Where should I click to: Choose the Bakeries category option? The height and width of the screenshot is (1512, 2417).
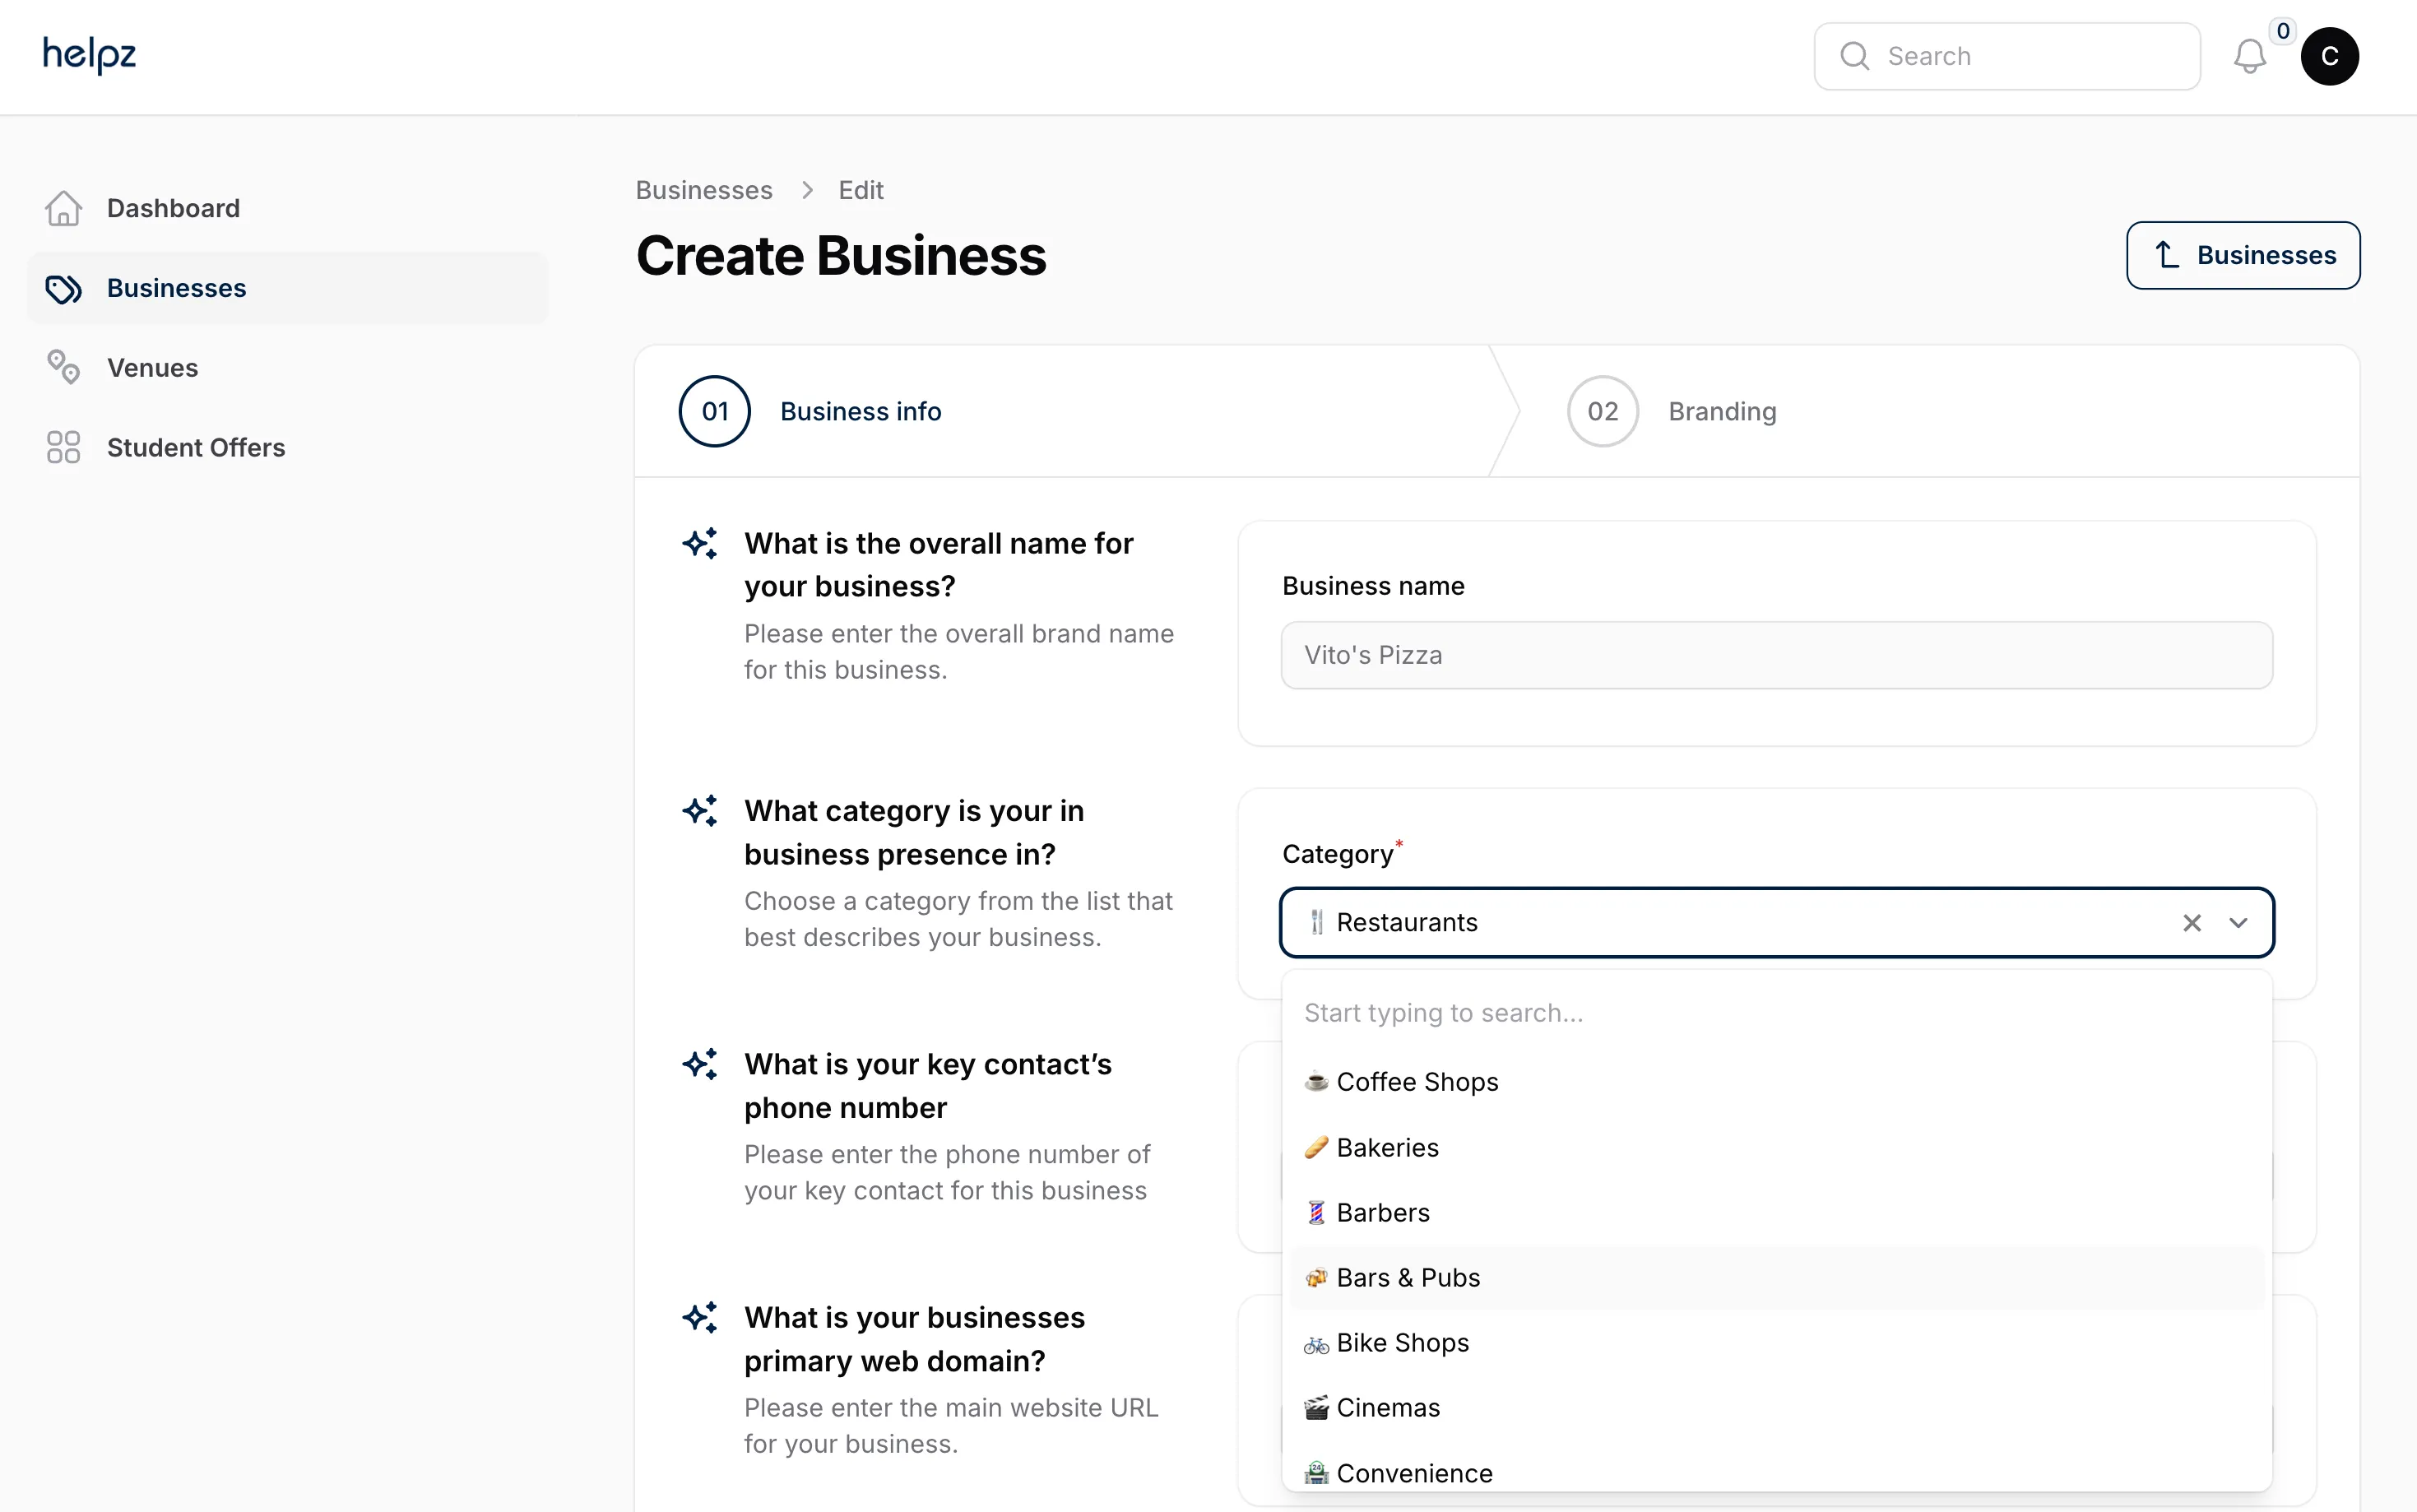coord(1776,1147)
